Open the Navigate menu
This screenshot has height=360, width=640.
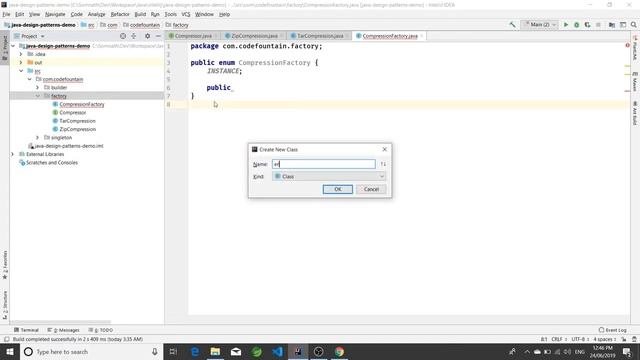tap(55, 14)
